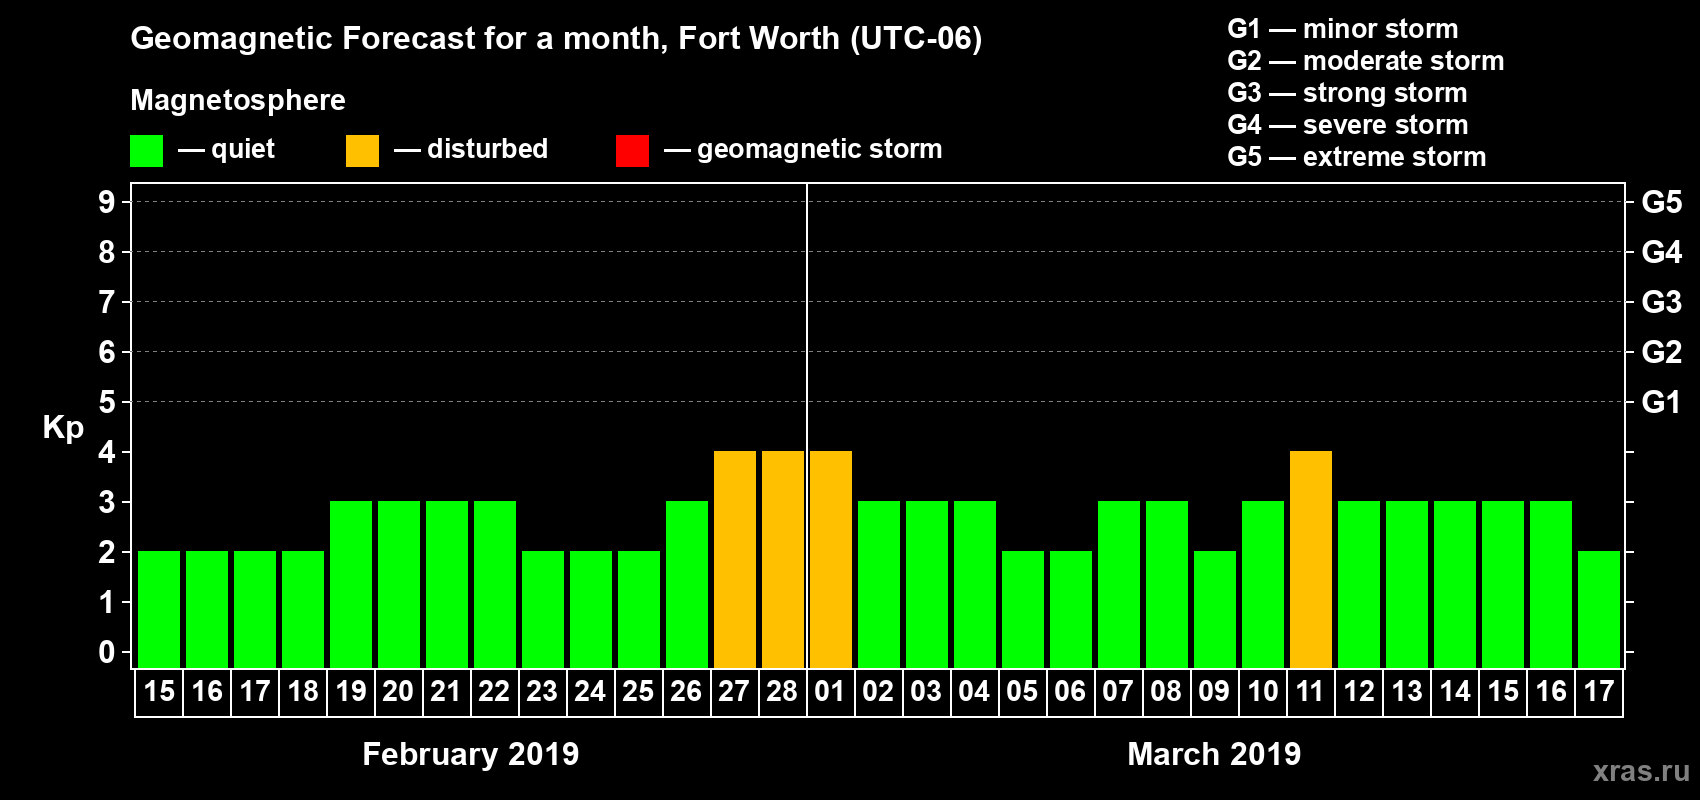Click date label 15 under February

159,691
